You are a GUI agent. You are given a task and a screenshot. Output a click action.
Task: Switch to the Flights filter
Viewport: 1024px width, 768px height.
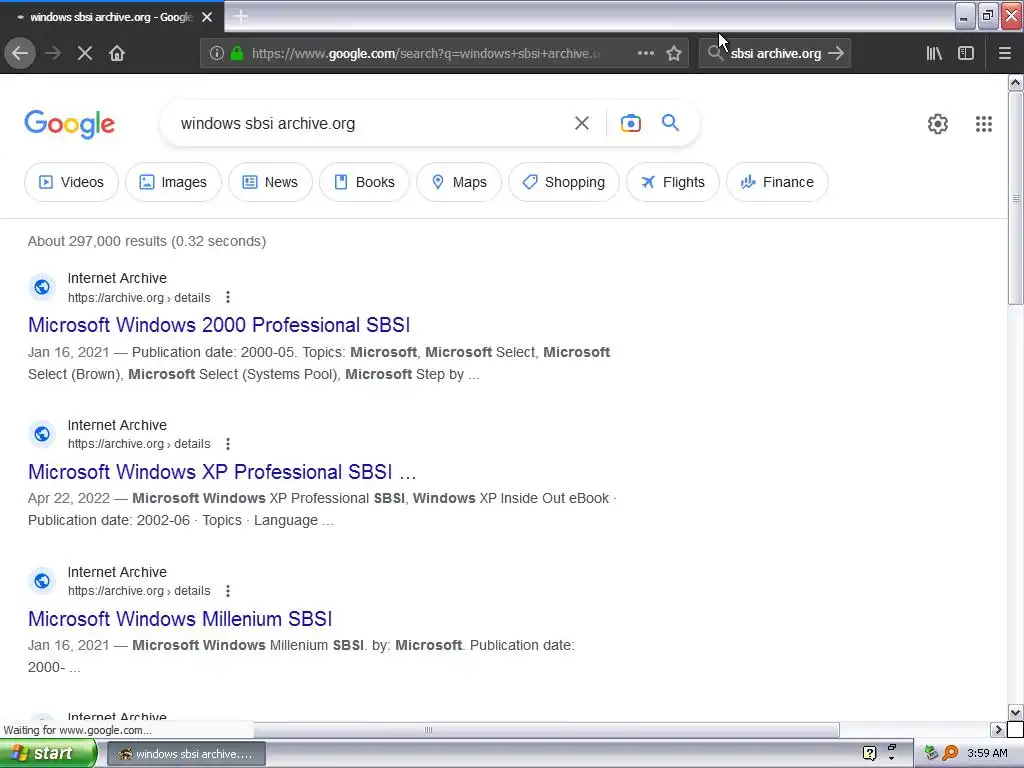point(673,182)
